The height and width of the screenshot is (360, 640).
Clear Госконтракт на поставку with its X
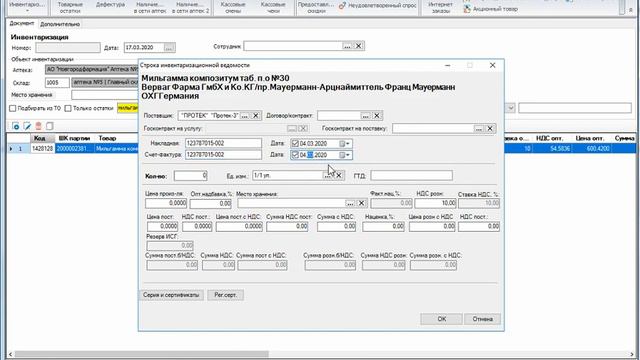pyautogui.click(x=490, y=129)
